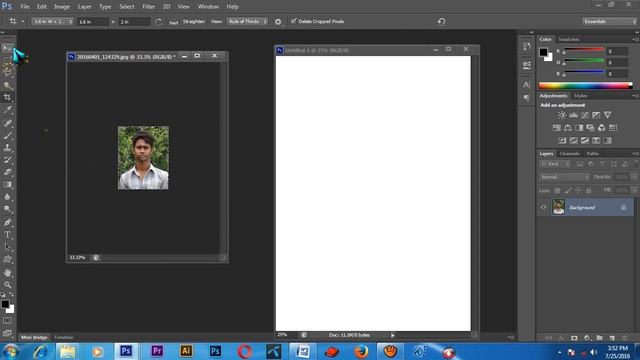Screen dimensions: 640x360
Task: Select the Horizontal Type tool
Action: click(x=7, y=235)
